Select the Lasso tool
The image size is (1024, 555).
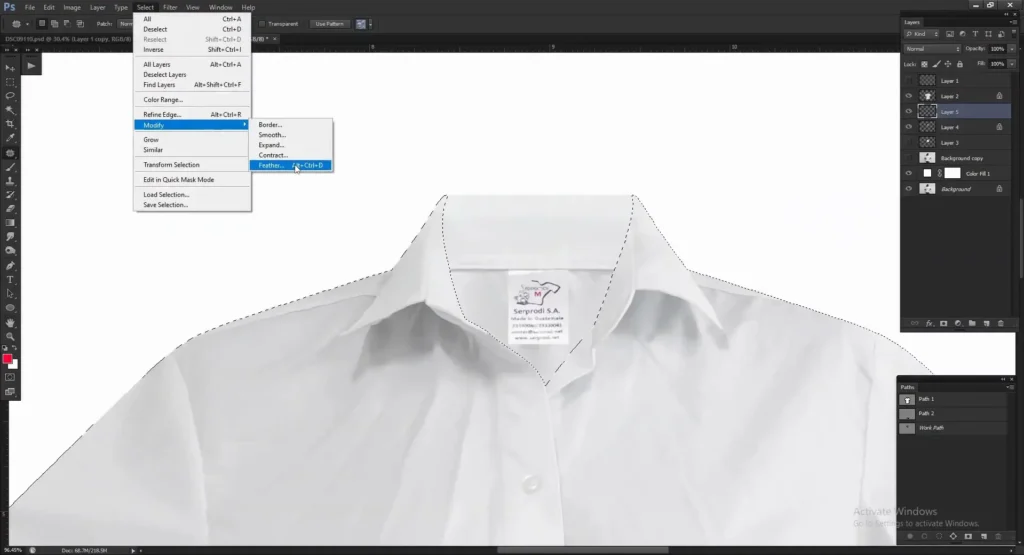pos(10,96)
